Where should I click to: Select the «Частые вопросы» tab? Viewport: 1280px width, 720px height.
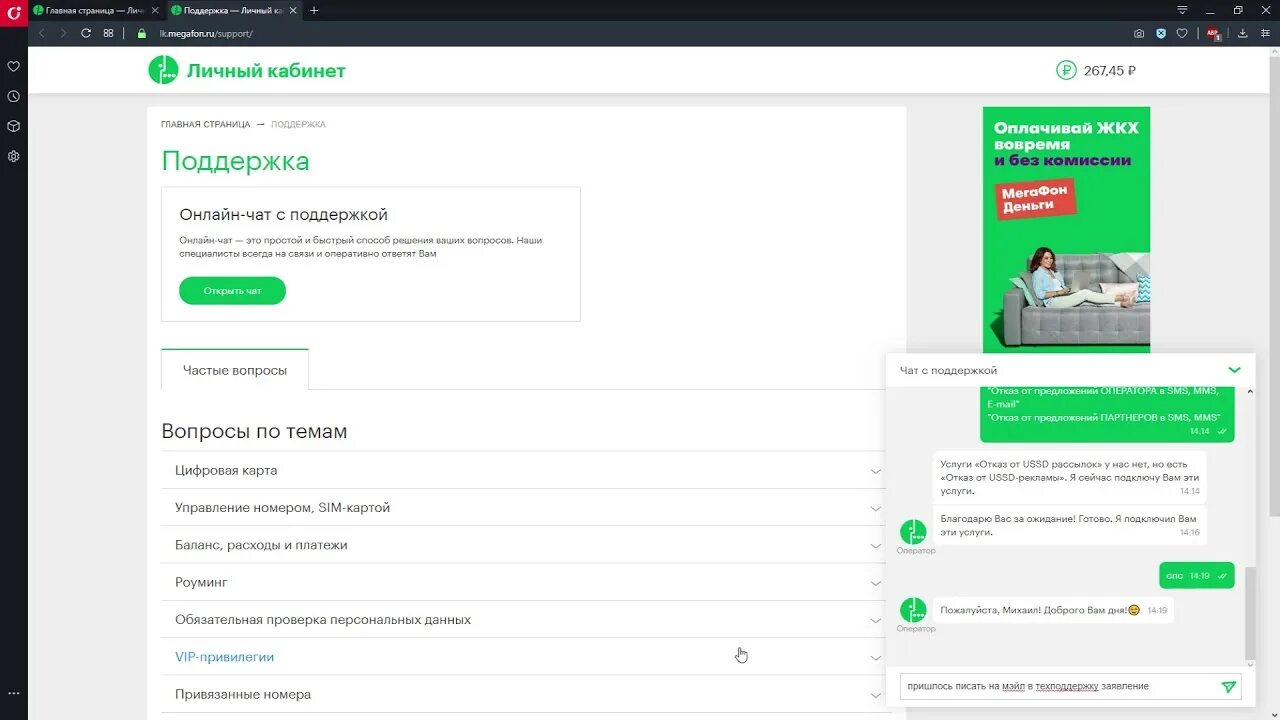[235, 370]
